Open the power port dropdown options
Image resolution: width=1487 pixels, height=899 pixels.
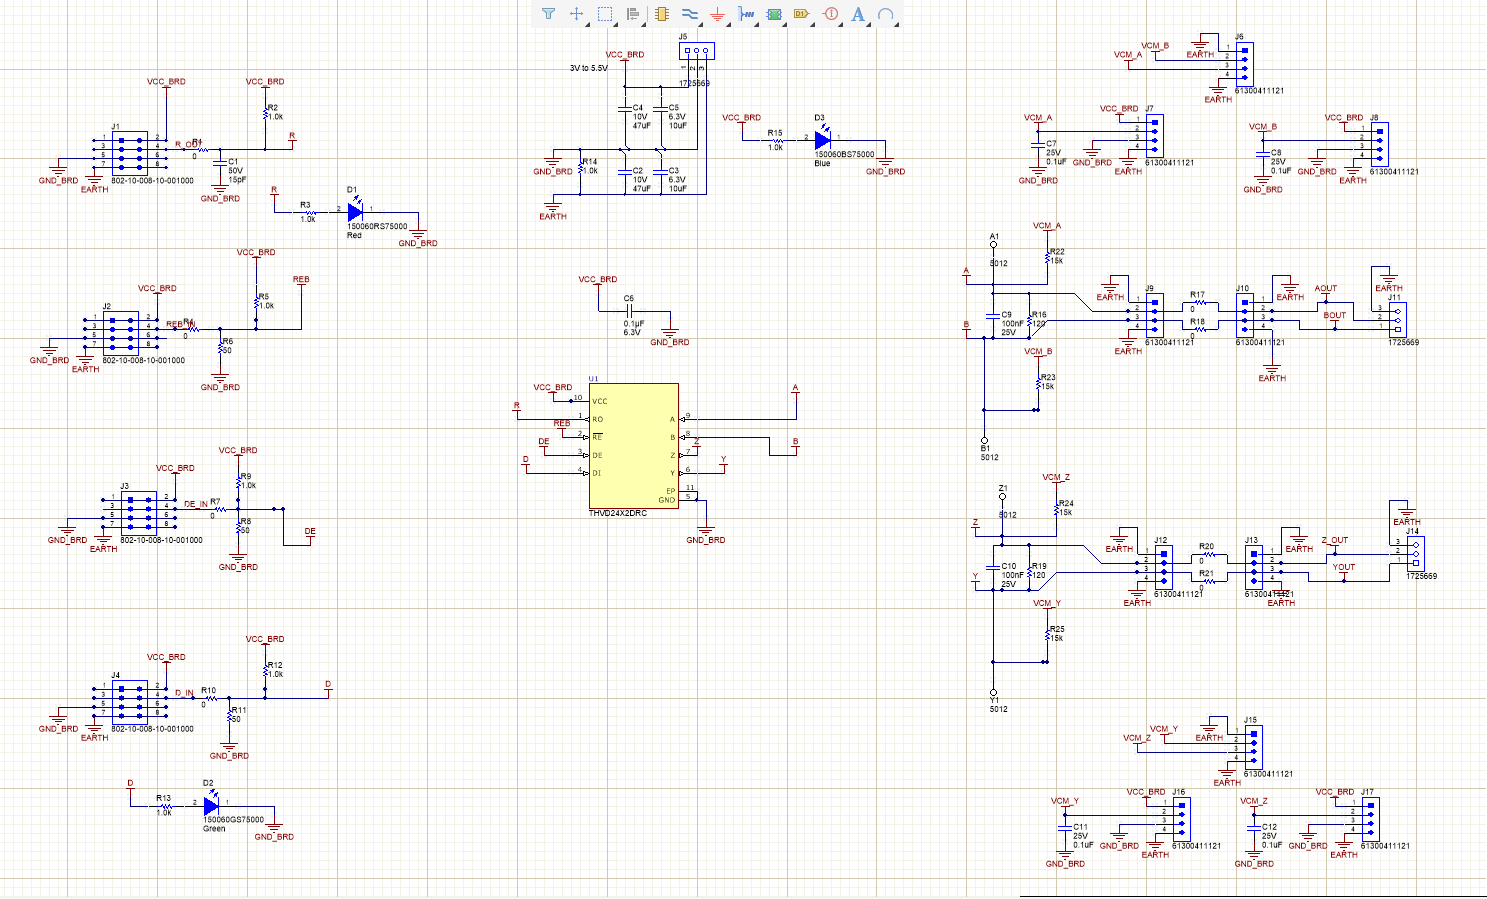point(727,25)
